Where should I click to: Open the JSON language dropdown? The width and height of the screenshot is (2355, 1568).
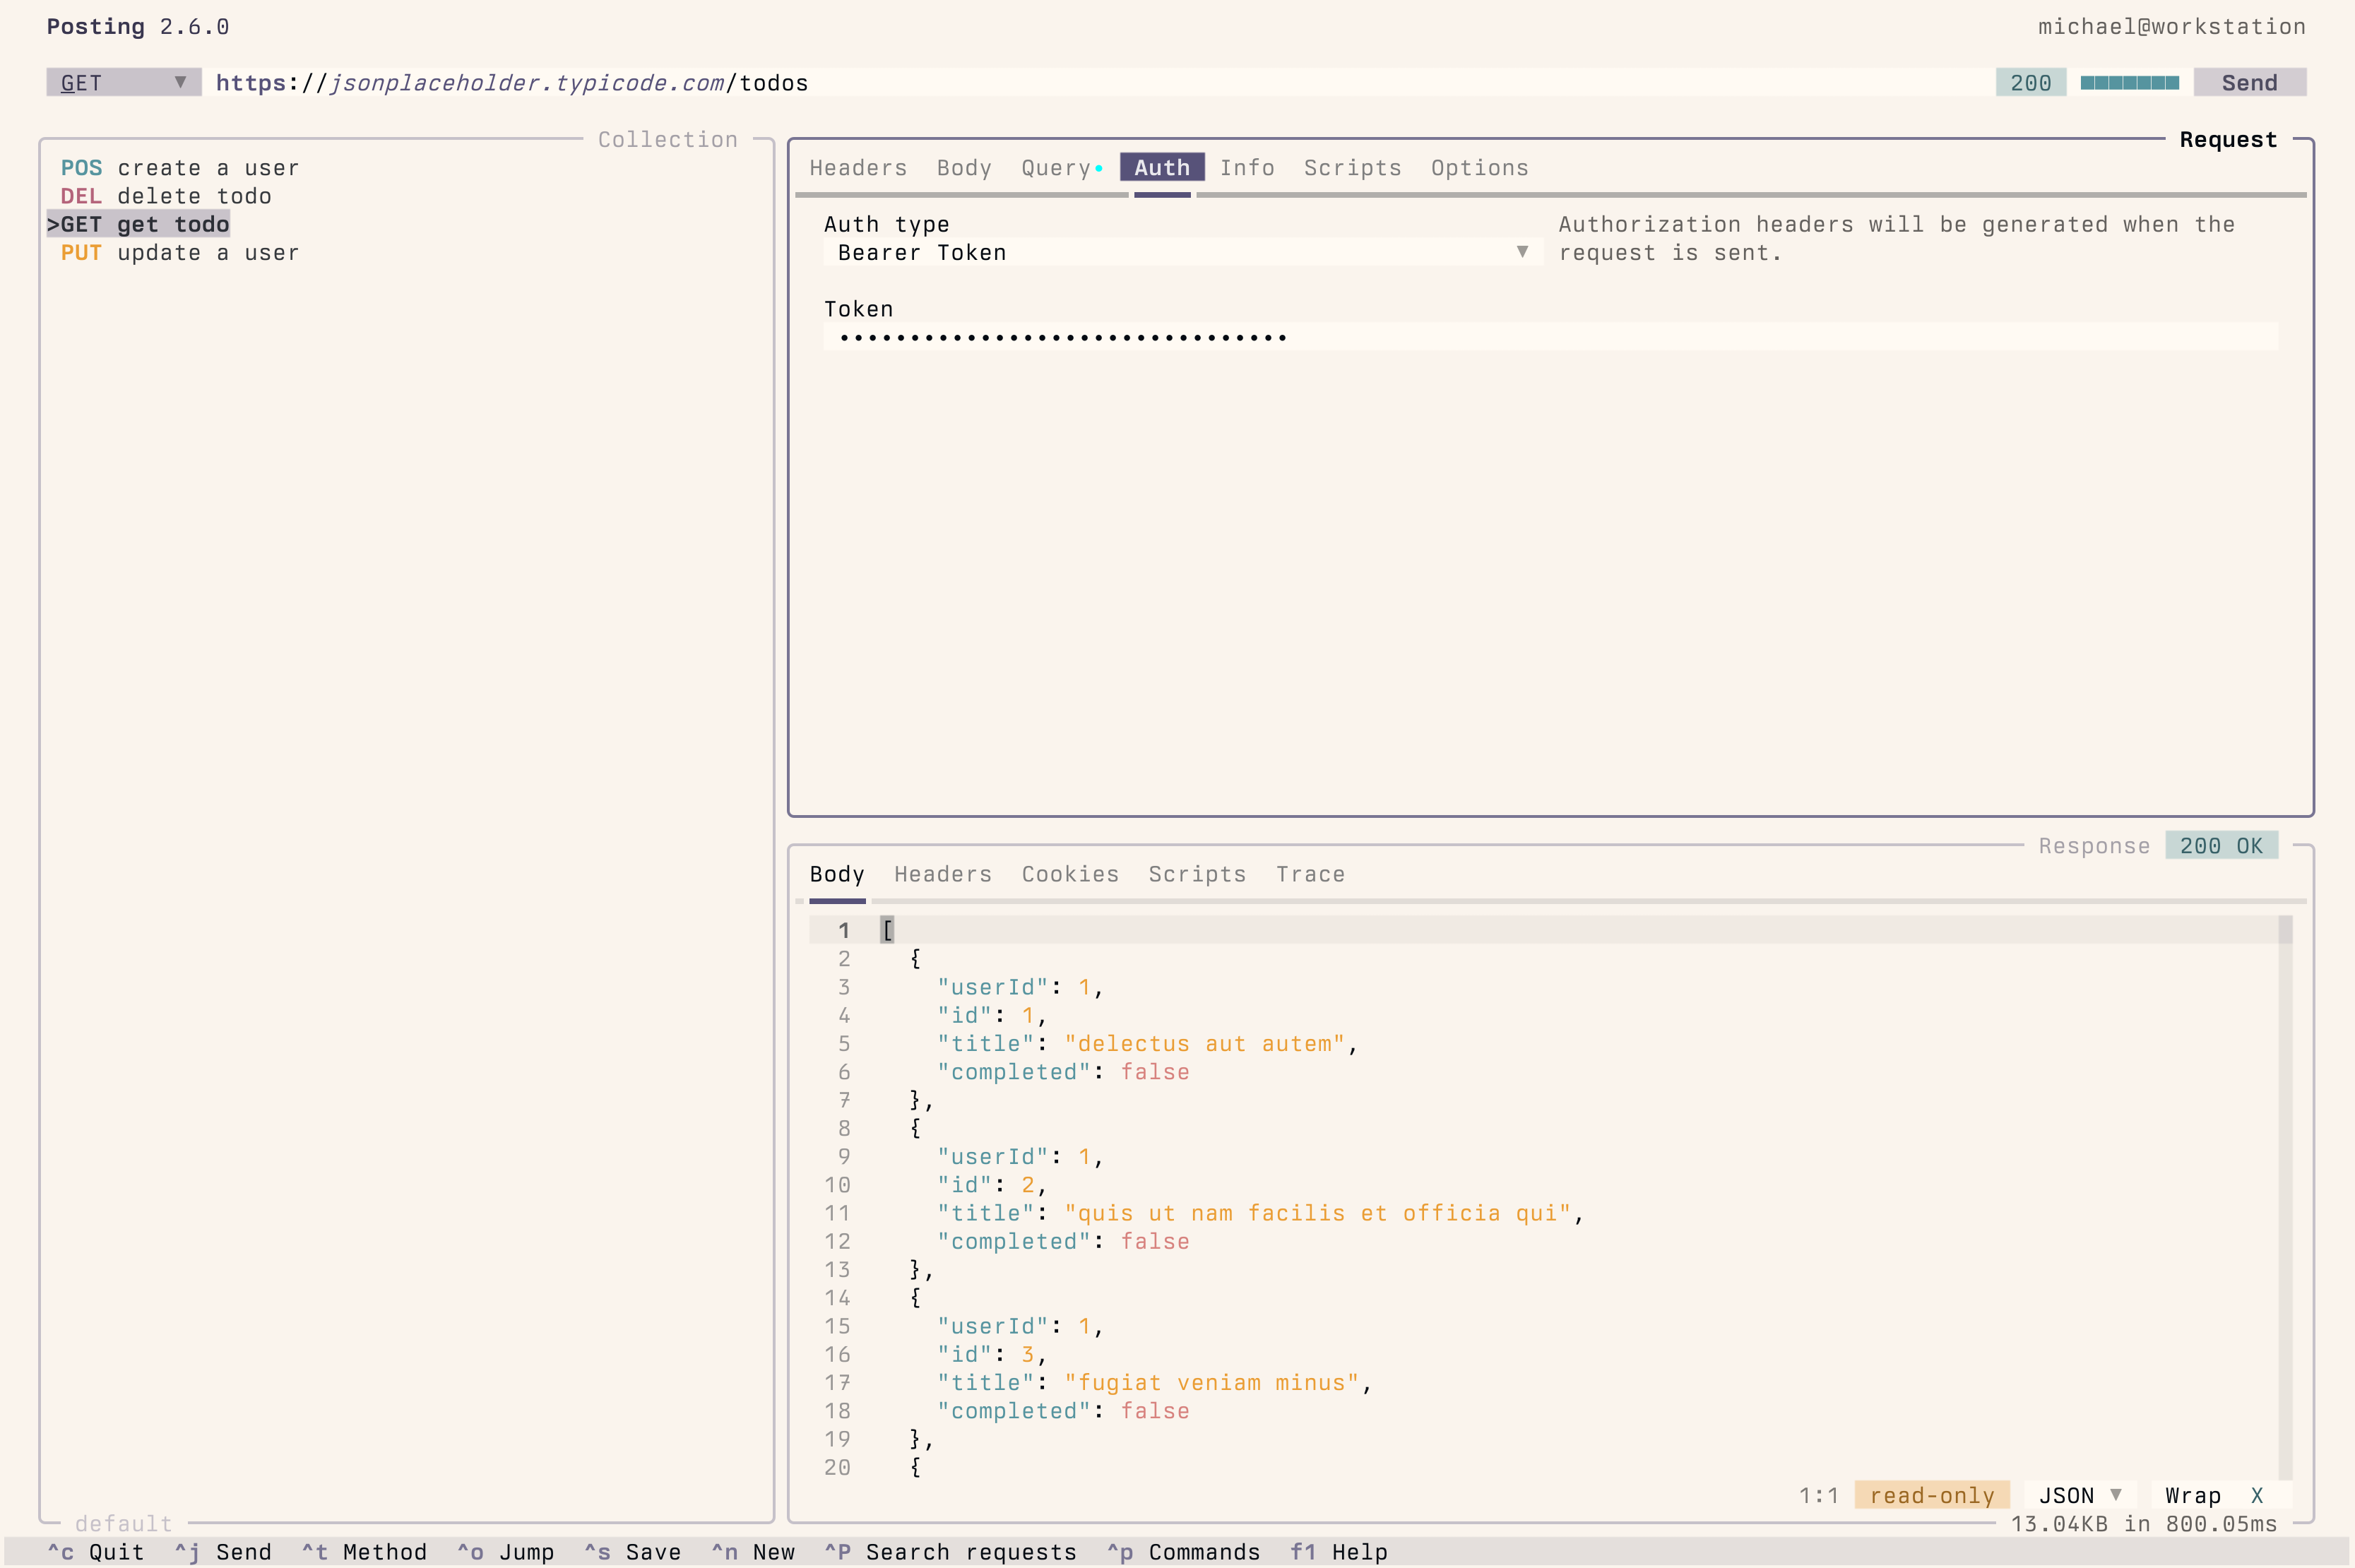2080,1495
